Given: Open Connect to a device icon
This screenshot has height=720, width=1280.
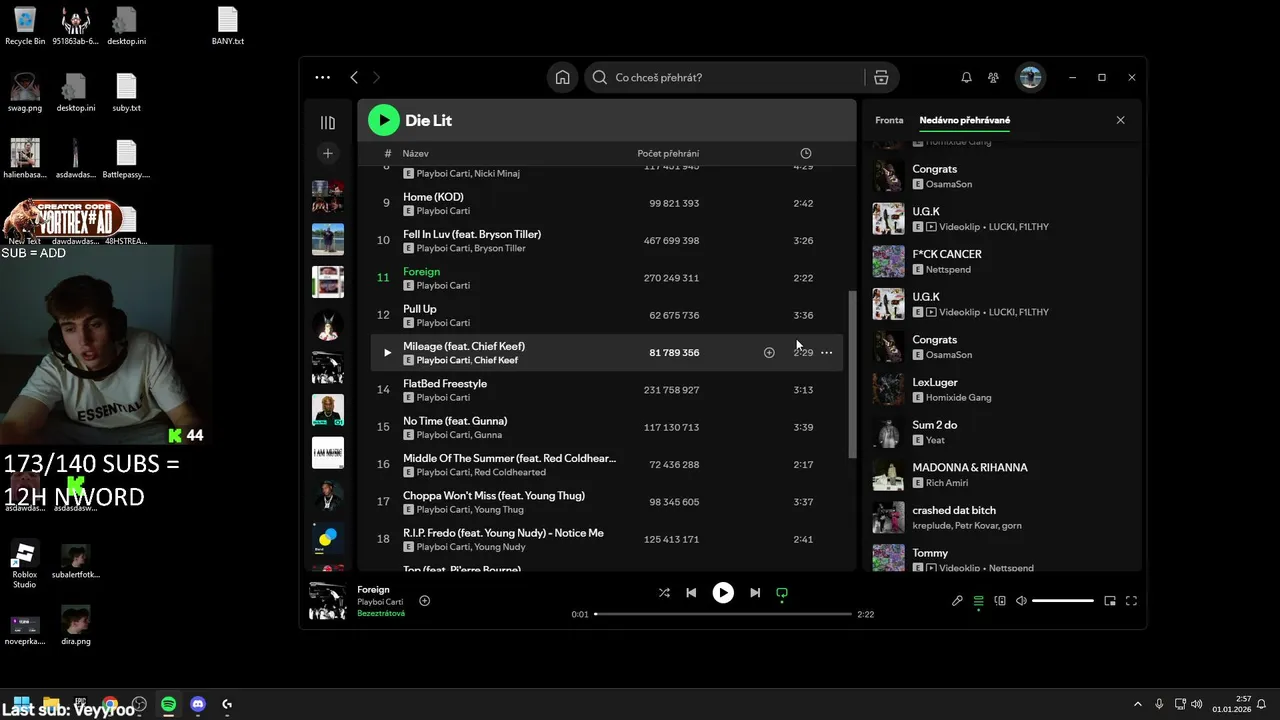Looking at the screenshot, I should [1000, 601].
